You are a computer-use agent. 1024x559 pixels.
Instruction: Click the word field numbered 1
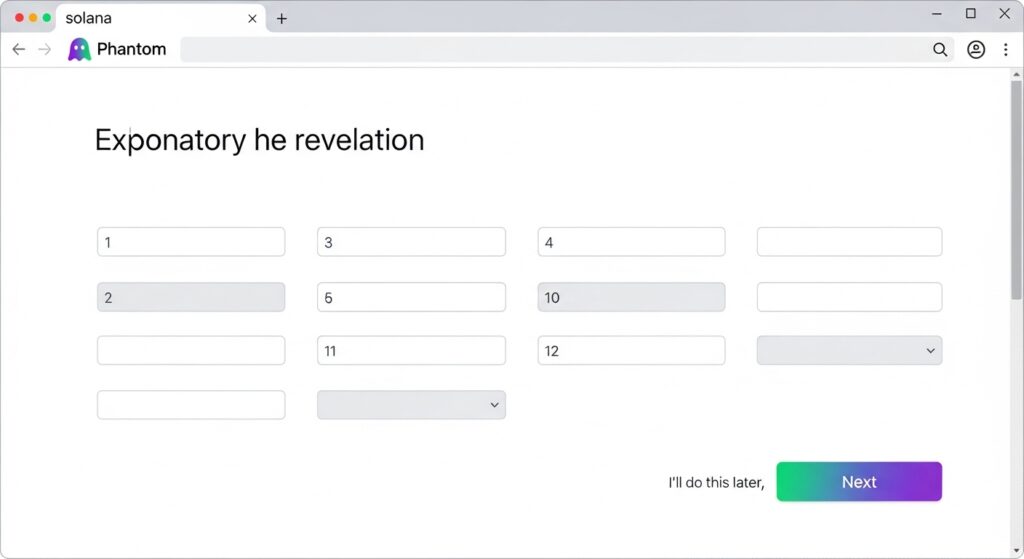(191, 242)
